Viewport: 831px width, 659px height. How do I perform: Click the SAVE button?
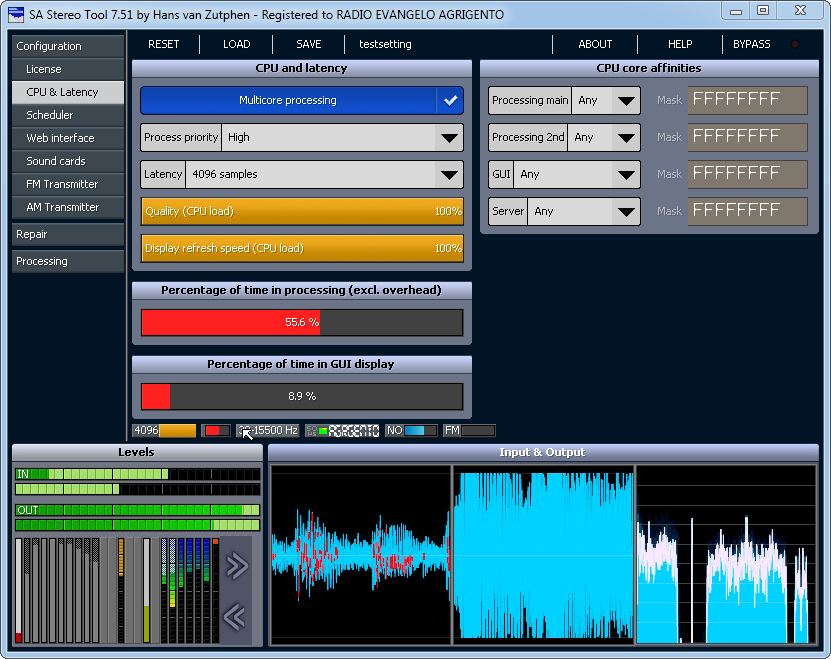point(309,45)
